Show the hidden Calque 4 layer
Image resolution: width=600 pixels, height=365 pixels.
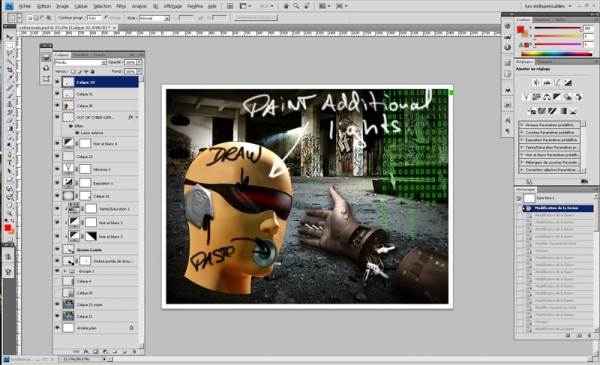pos(57,281)
